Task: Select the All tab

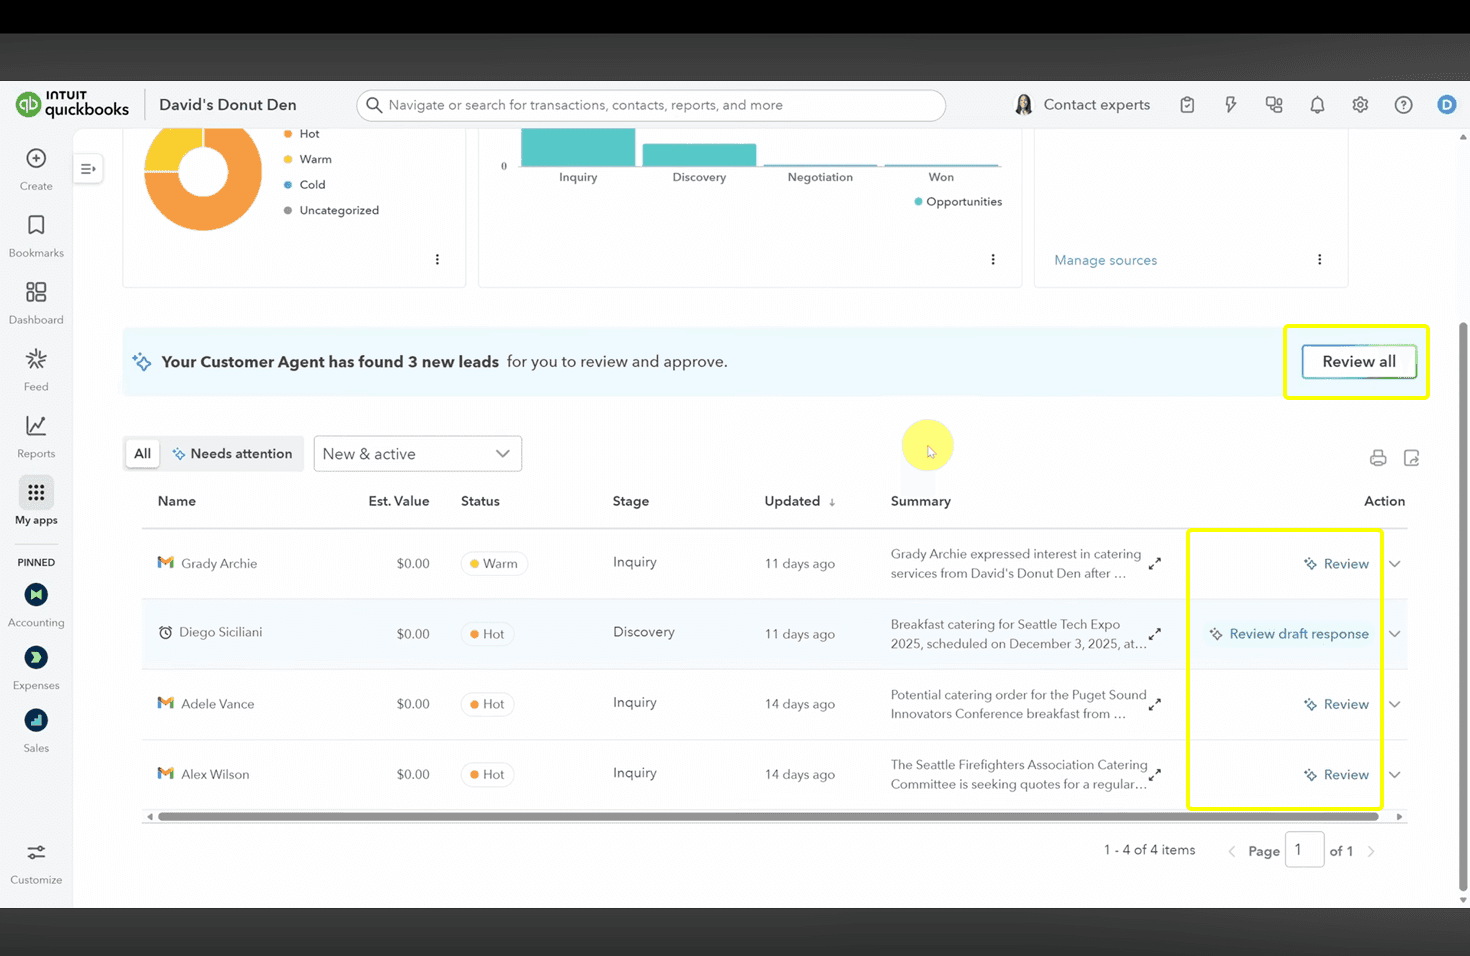Action: [143, 454]
